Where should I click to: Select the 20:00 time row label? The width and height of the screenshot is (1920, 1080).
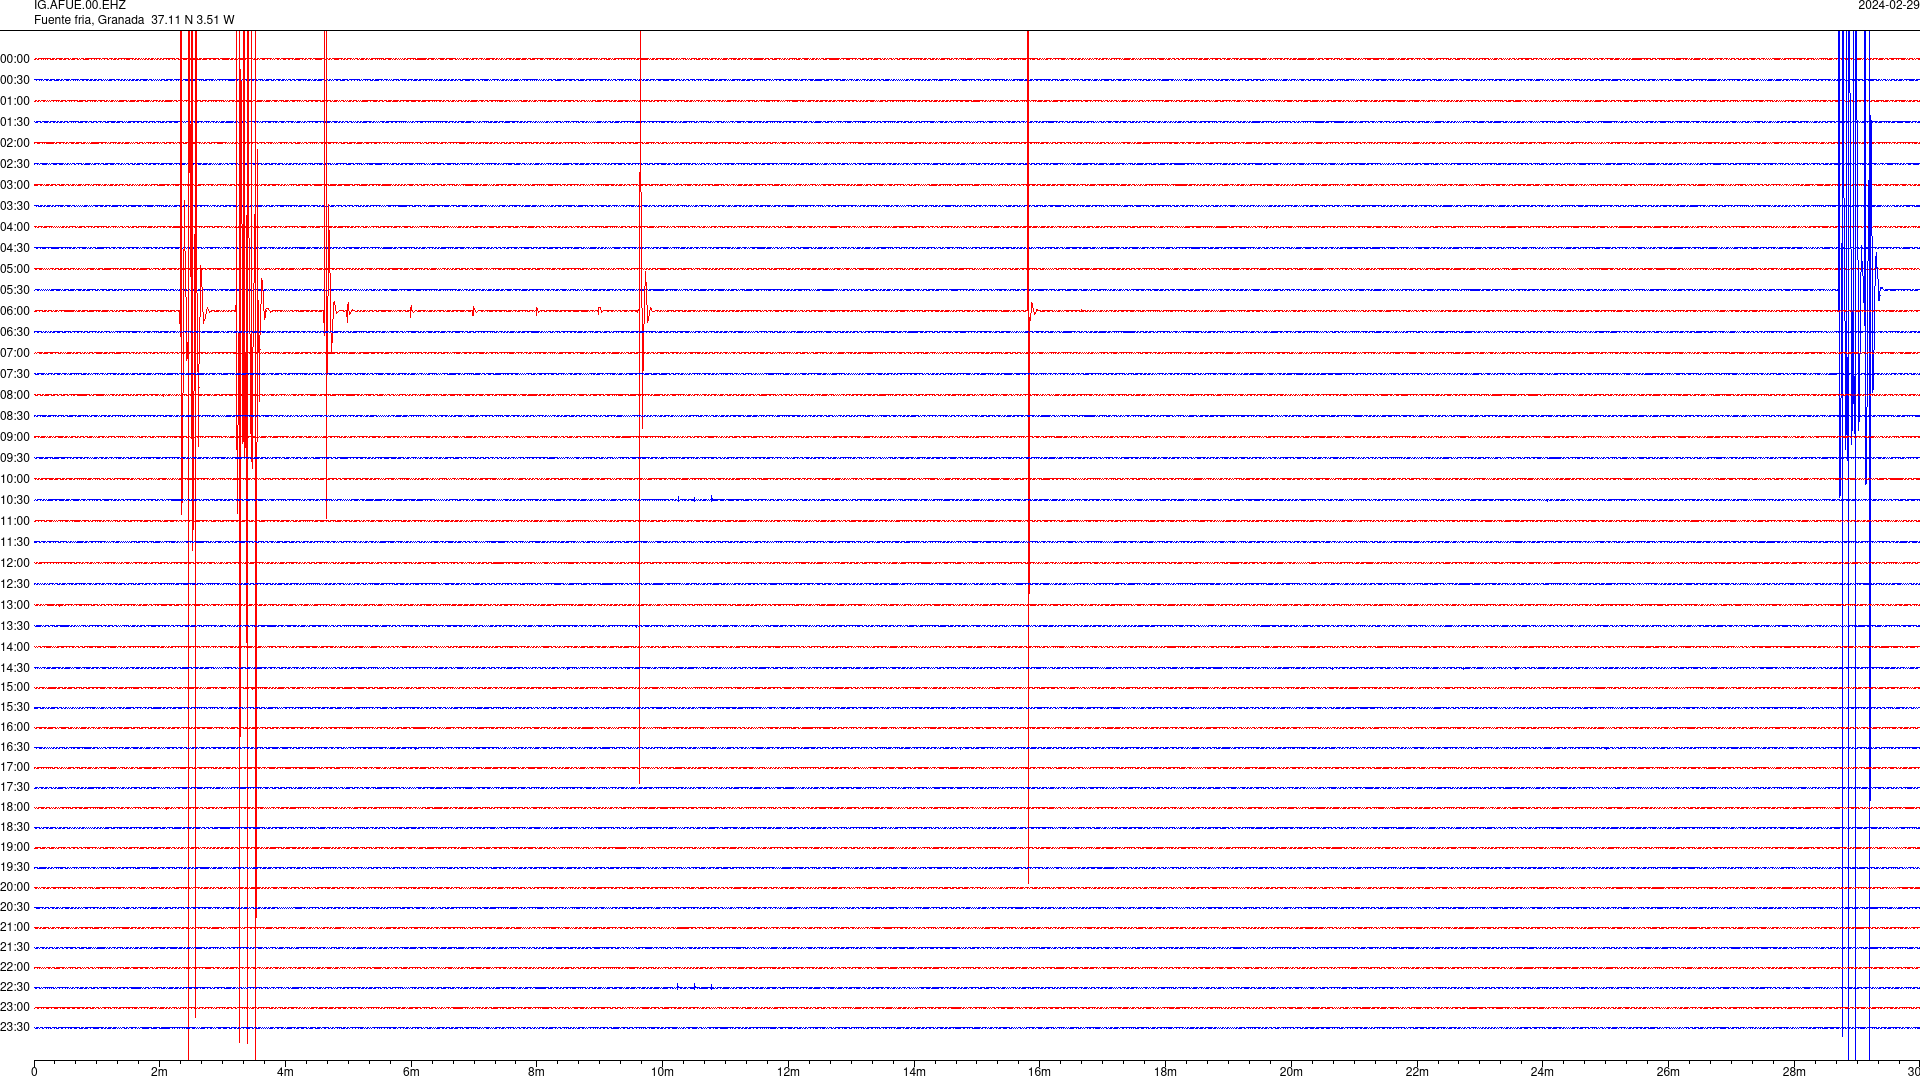pos(15,887)
